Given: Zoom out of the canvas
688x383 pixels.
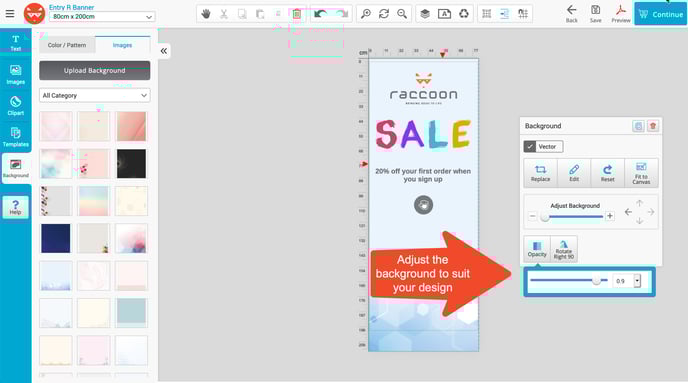Looking at the screenshot, I should (x=402, y=14).
